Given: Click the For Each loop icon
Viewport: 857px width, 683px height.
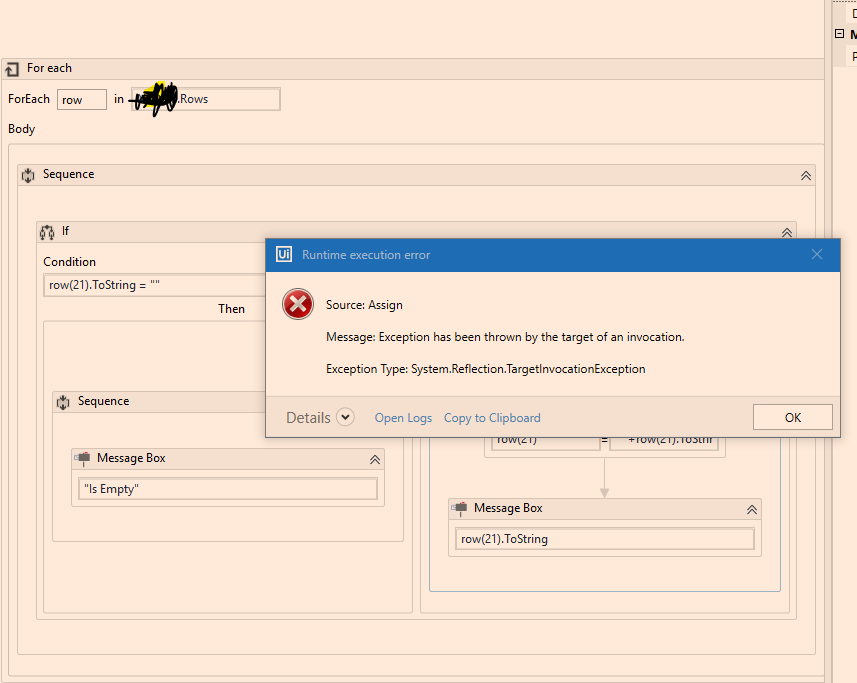Looking at the screenshot, I should pyautogui.click(x=12, y=68).
